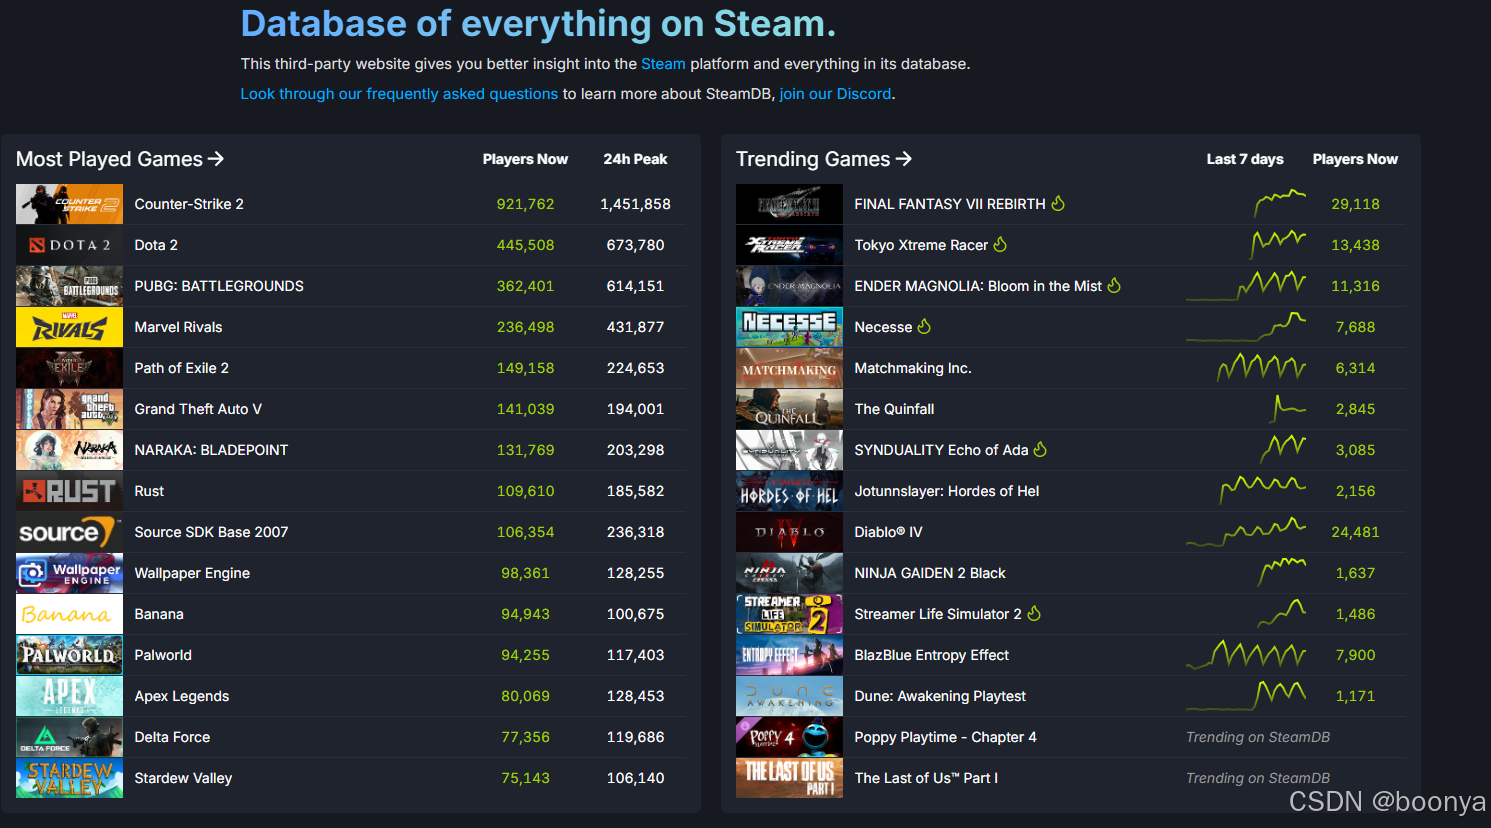This screenshot has height=828, width=1491.
Task: Click Counter-Strike 2 player count 921,762
Action: point(525,204)
